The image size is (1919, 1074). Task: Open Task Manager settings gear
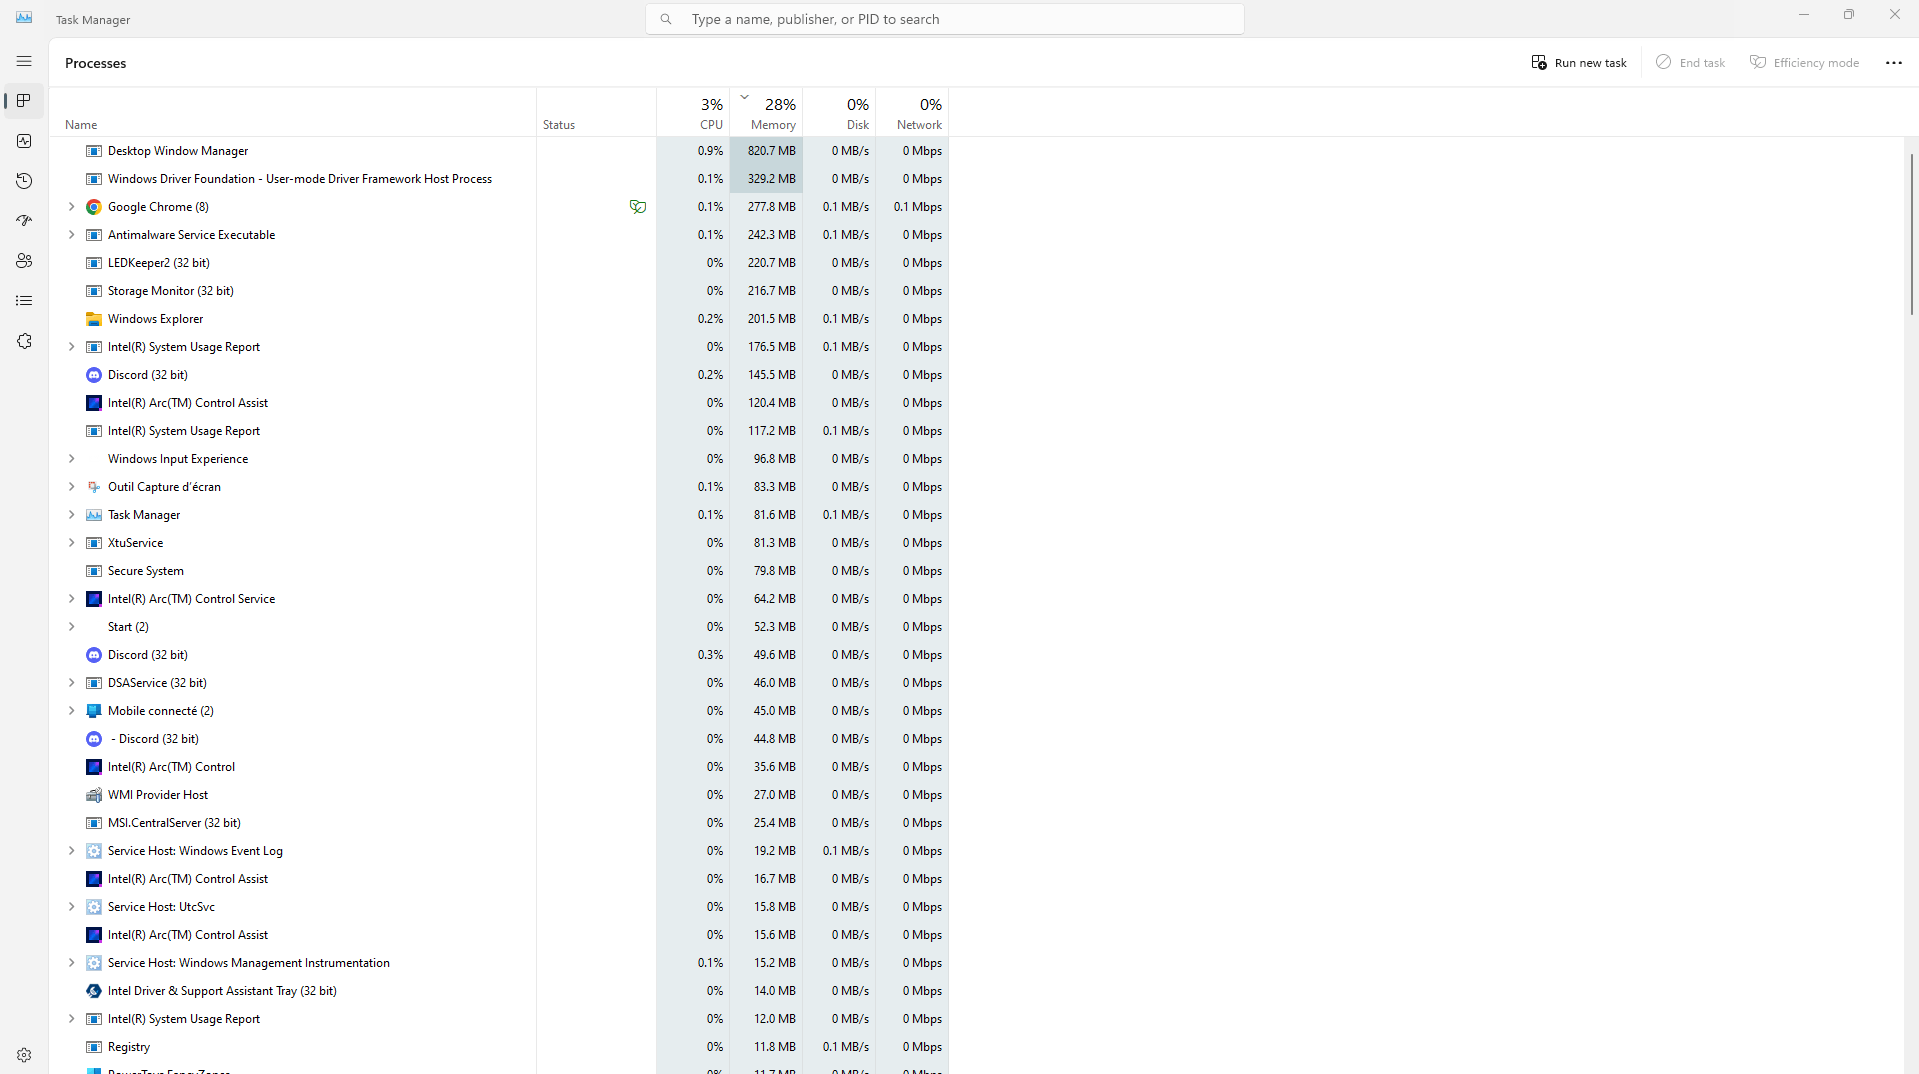coord(24,1055)
